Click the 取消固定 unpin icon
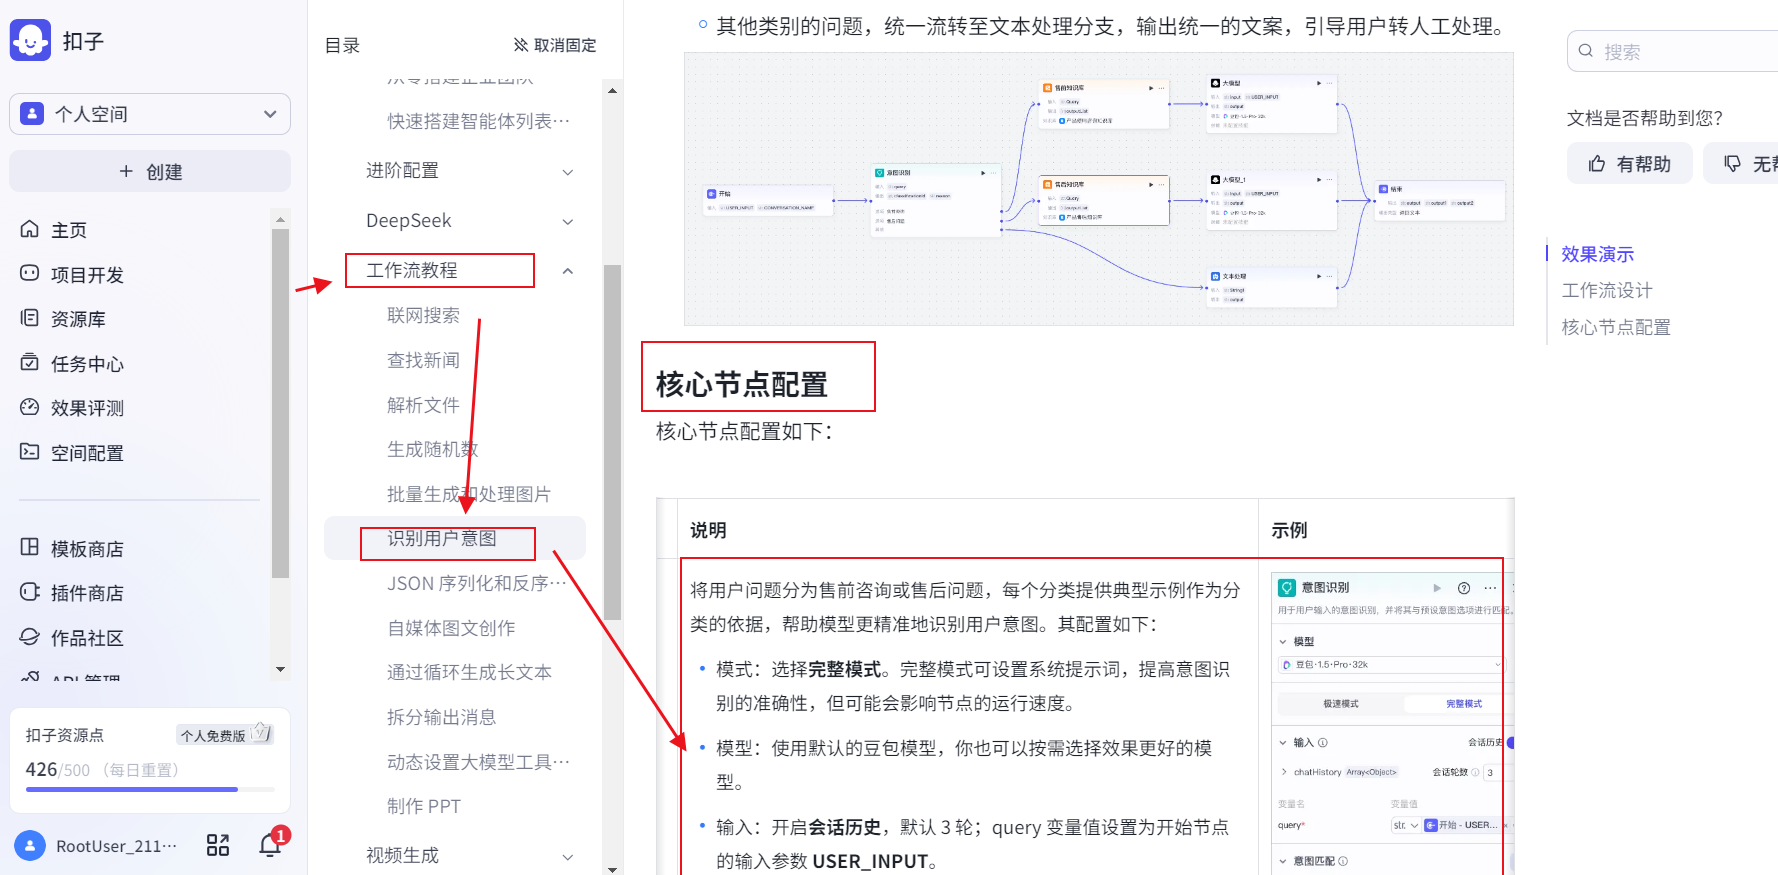This screenshot has width=1778, height=875. (521, 45)
